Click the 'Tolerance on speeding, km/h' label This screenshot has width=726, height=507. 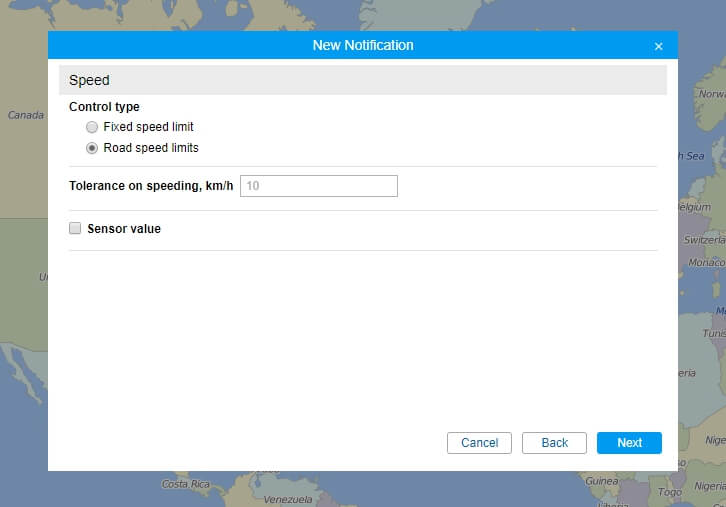click(x=151, y=186)
